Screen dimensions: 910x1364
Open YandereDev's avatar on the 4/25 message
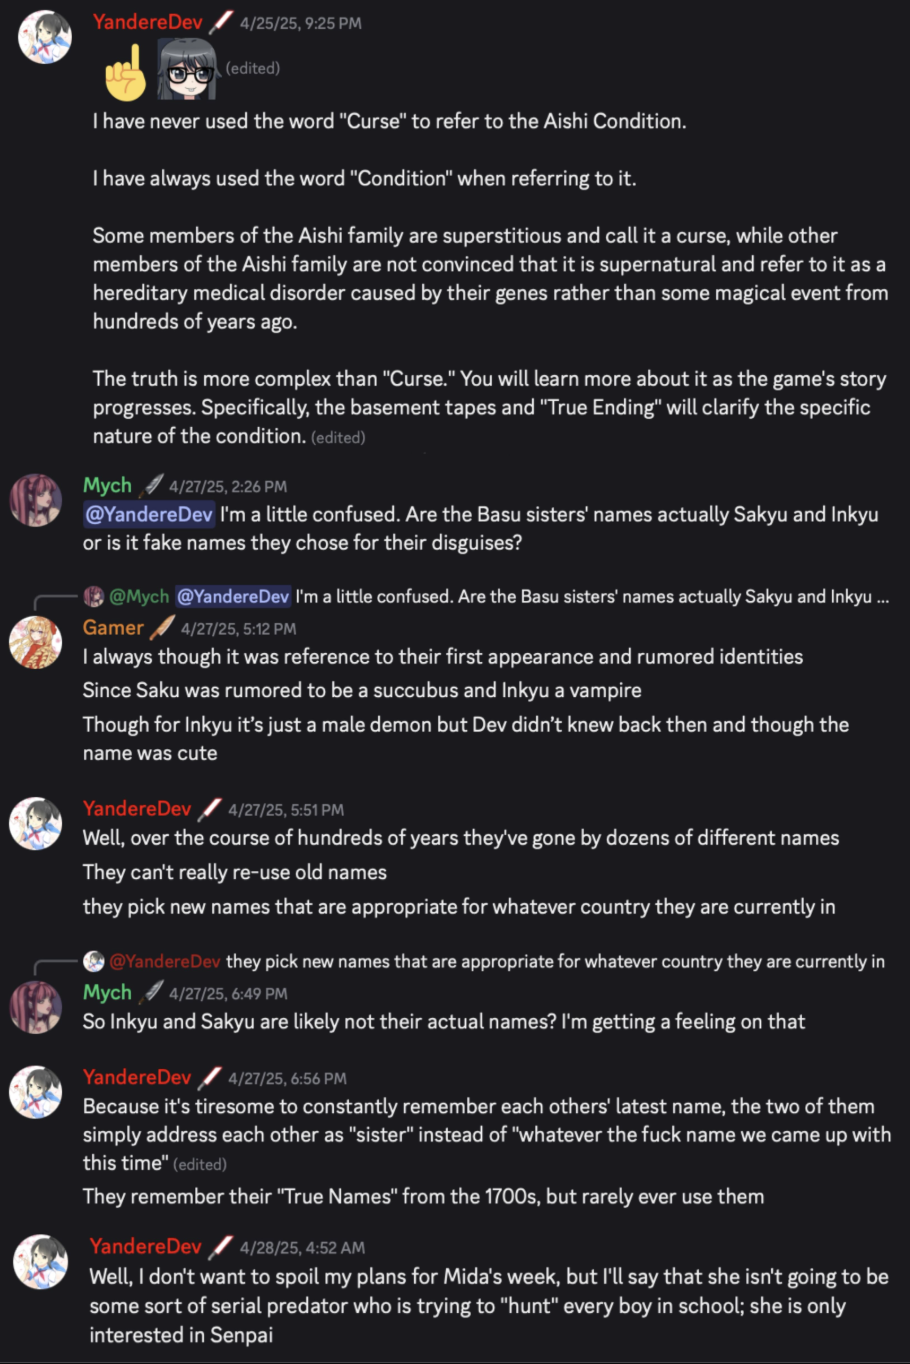[45, 37]
